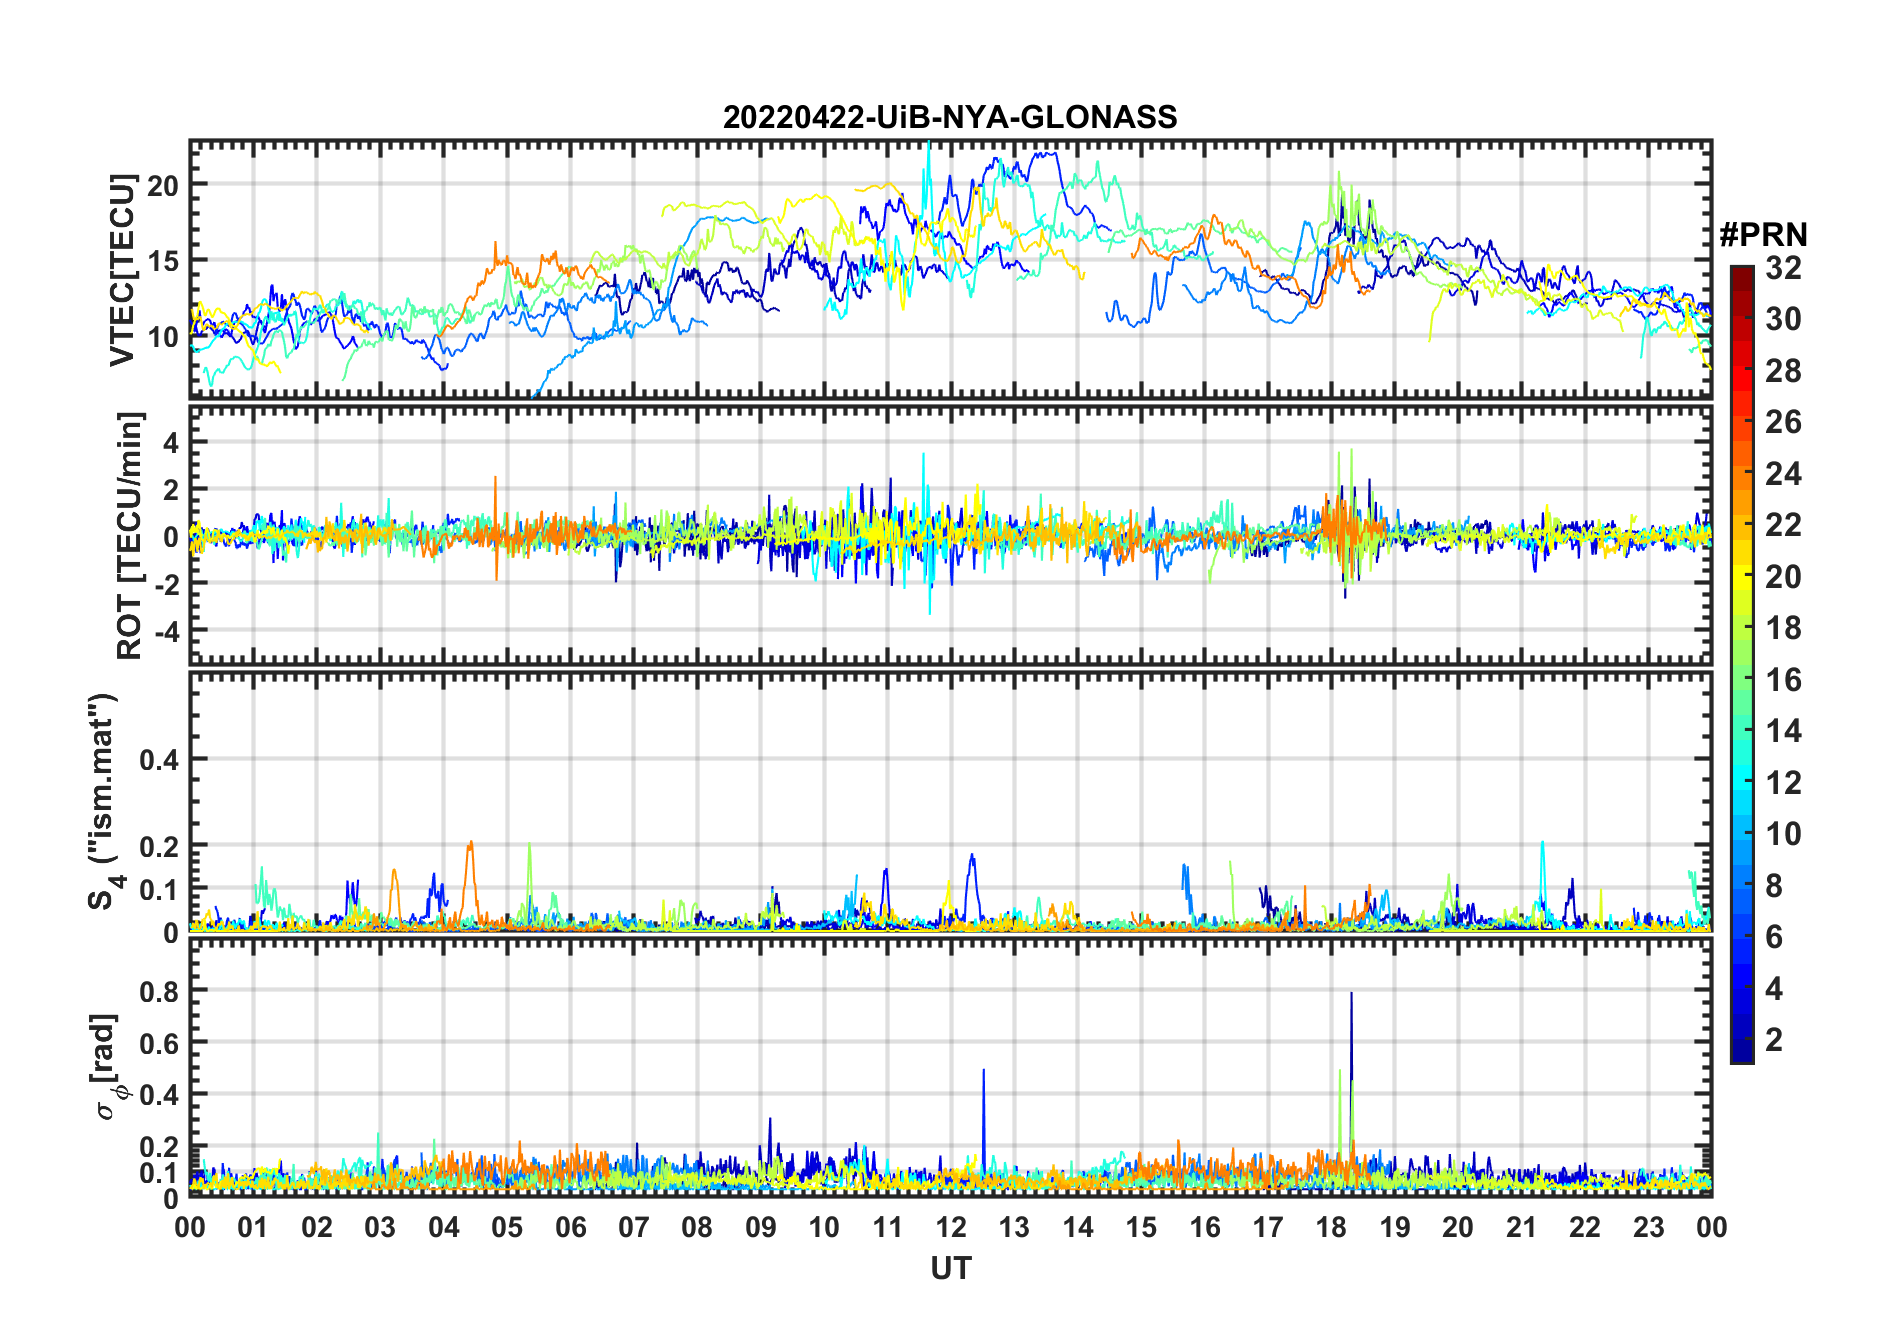The width and height of the screenshot is (1902, 1330).
Task: Select colorbar tick label 8
Action: [x=1774, y=886]
